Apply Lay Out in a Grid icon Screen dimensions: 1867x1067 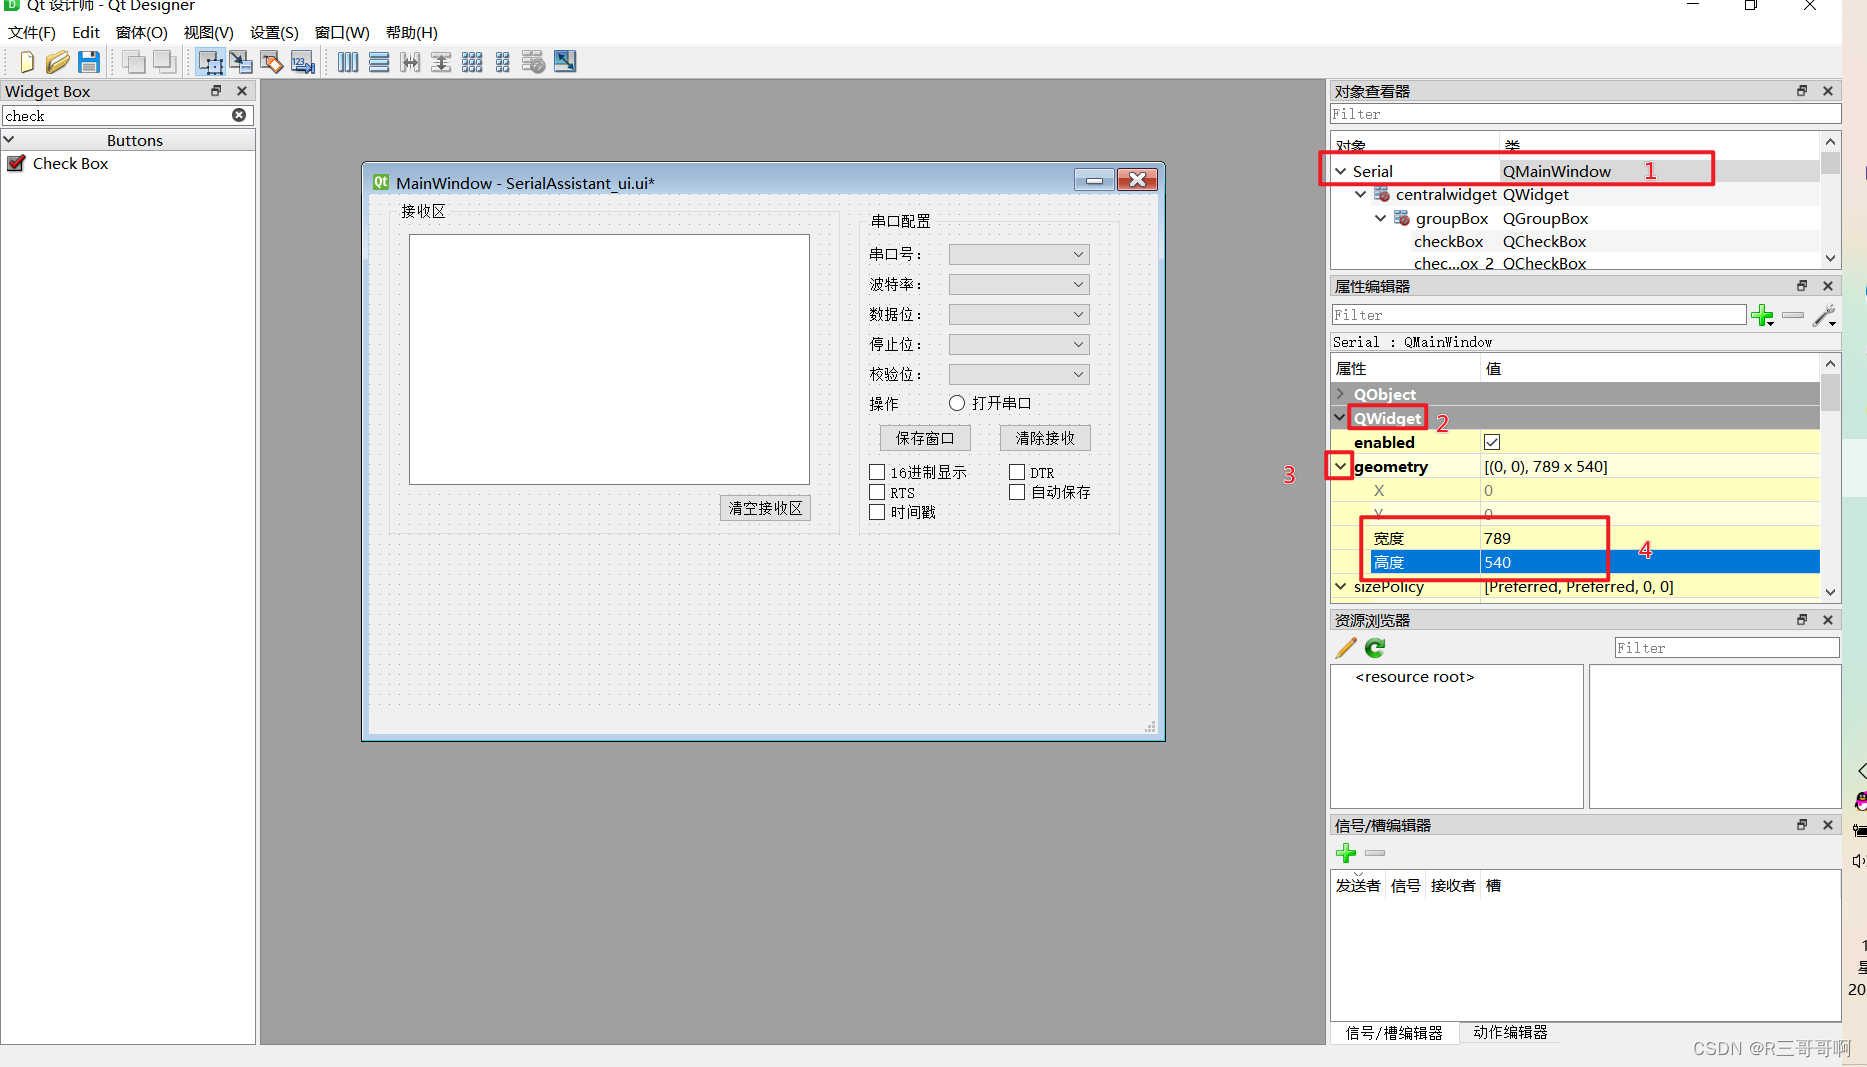472,62
